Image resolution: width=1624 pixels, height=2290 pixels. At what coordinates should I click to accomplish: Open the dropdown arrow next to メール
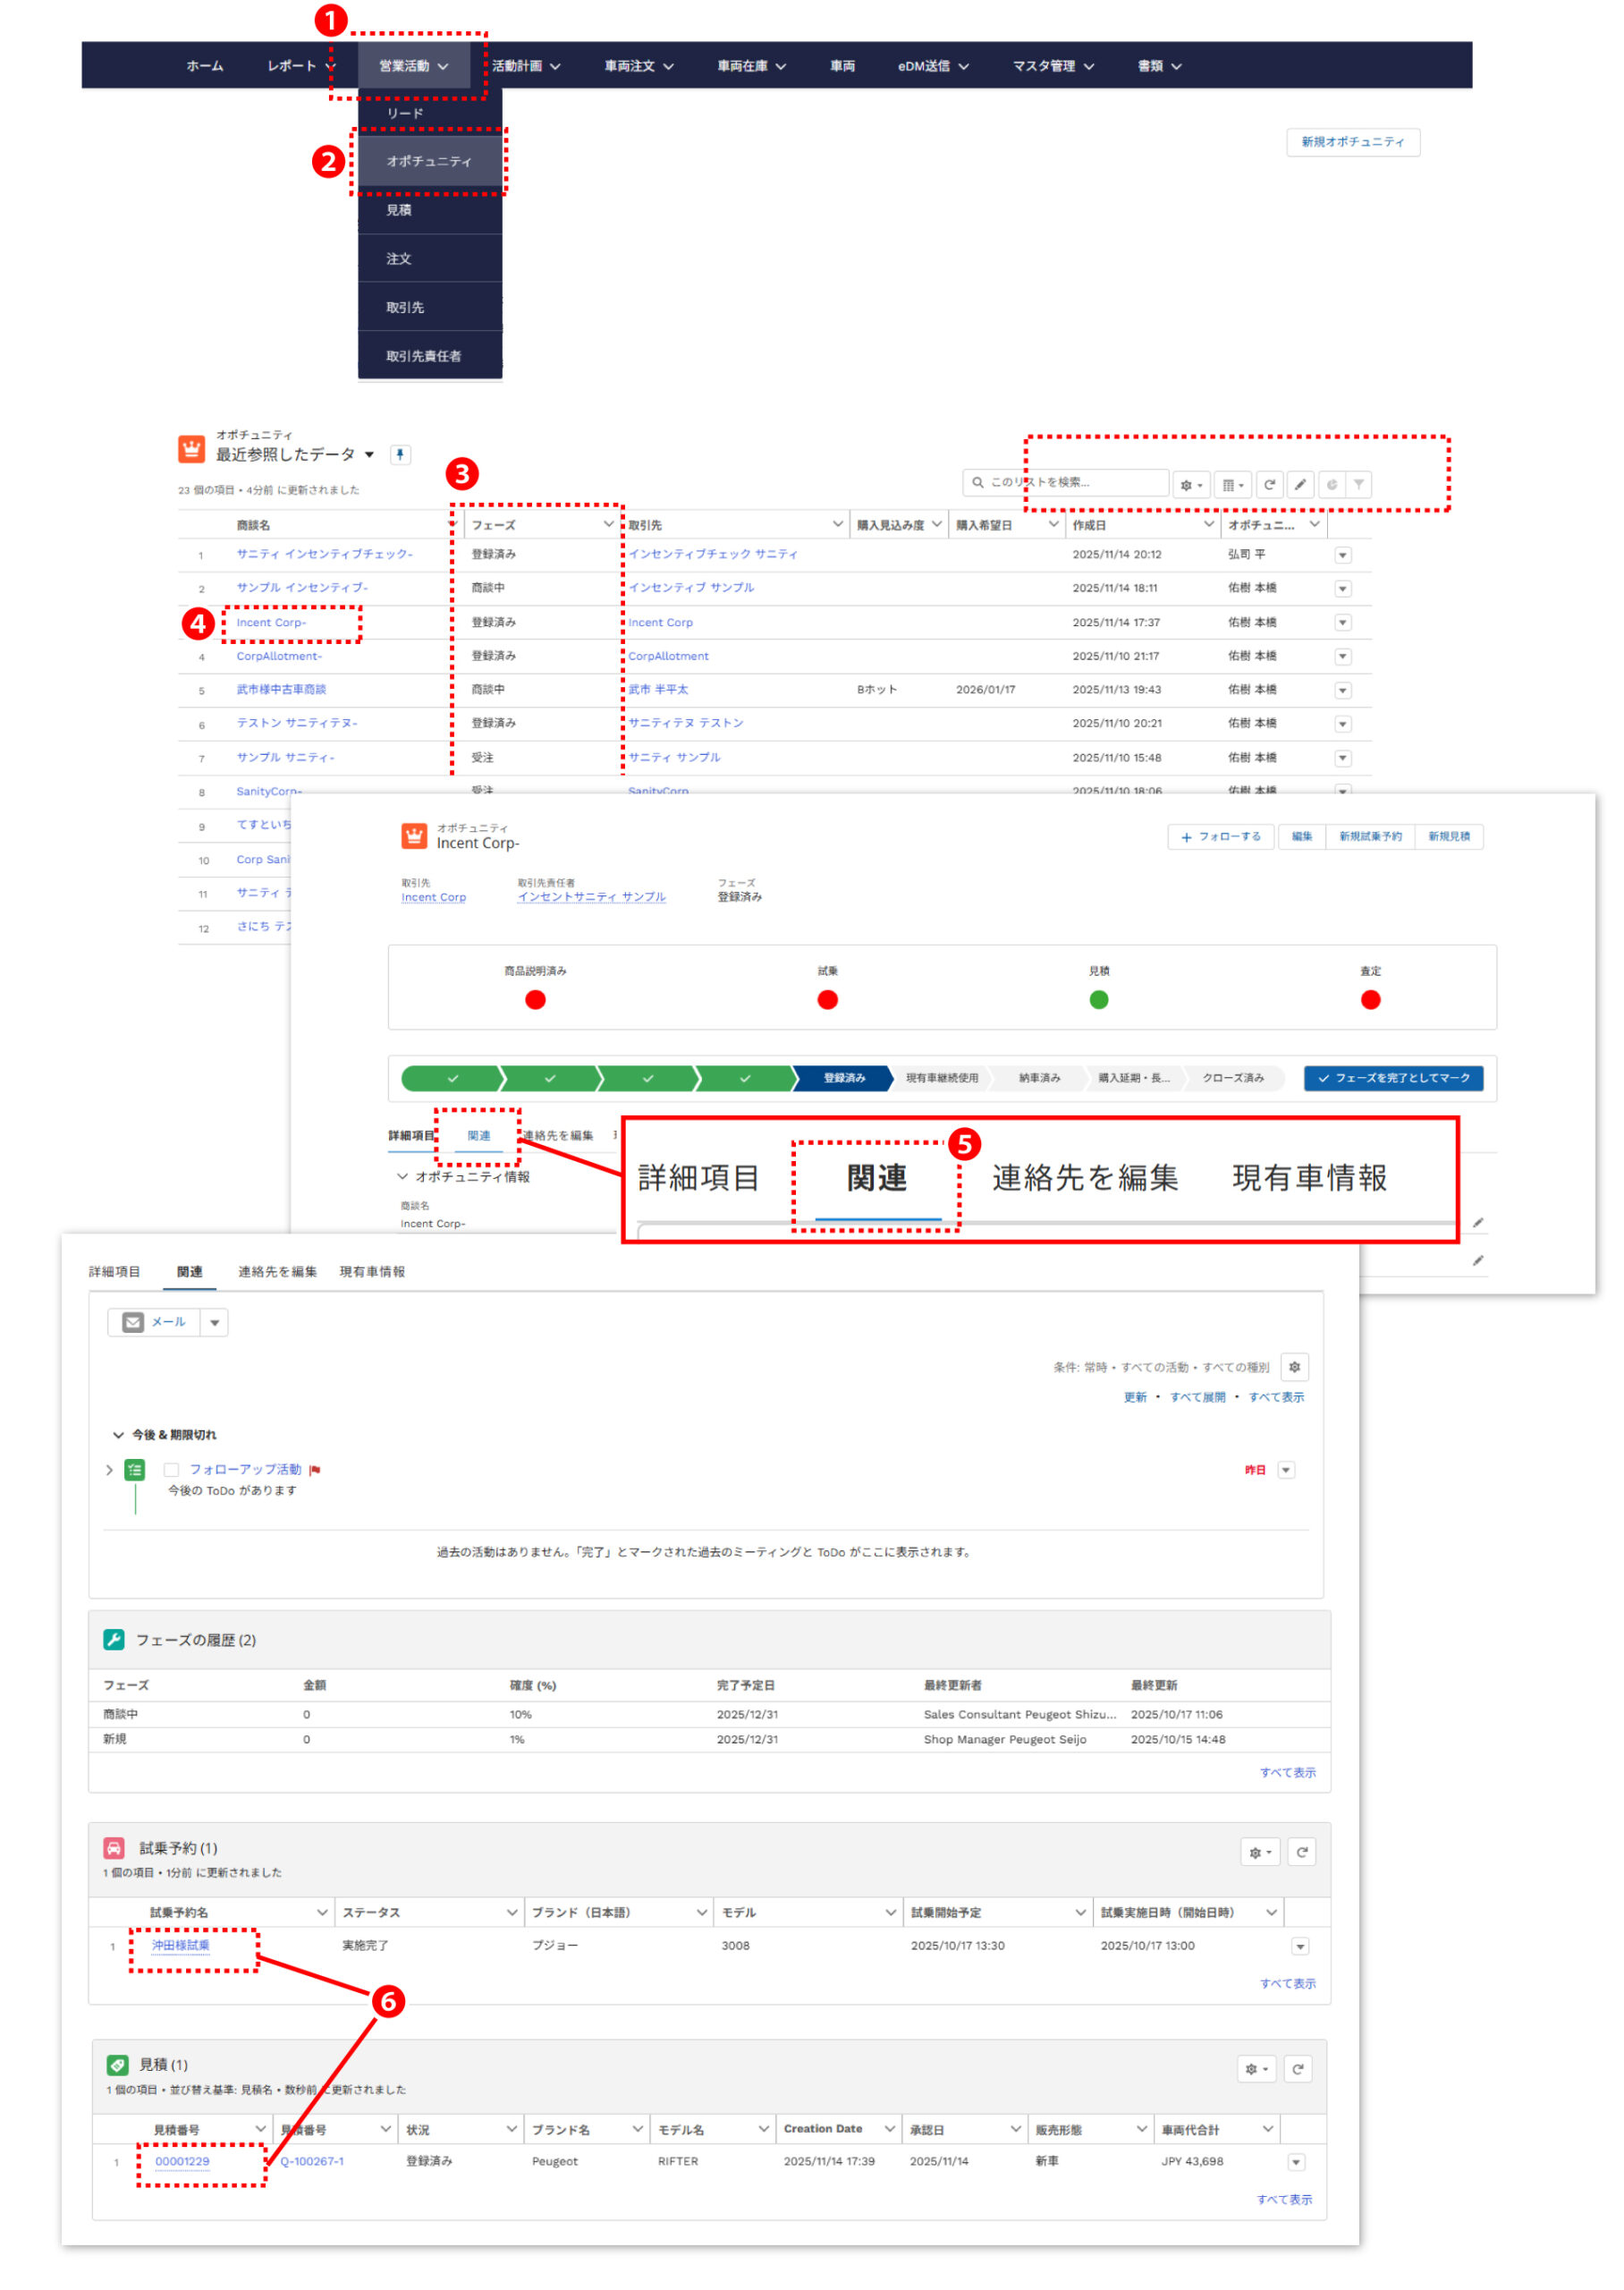pos(214,1323)
